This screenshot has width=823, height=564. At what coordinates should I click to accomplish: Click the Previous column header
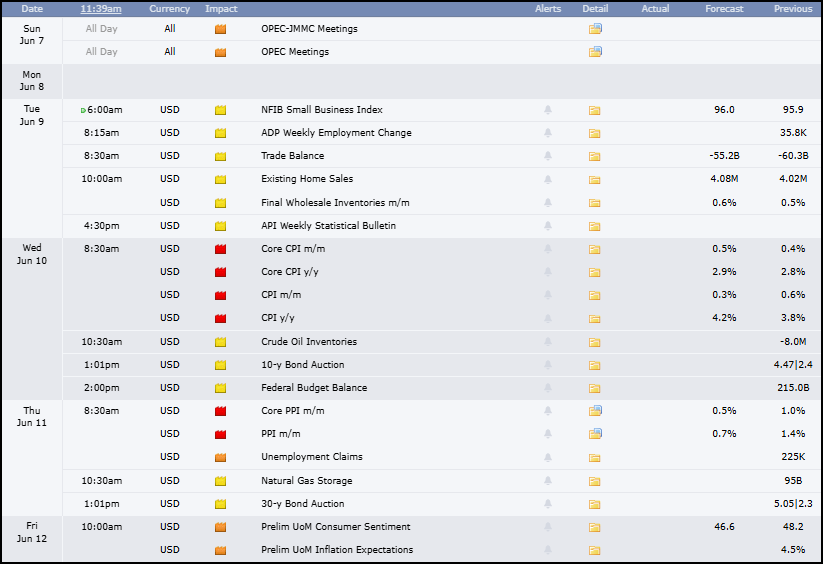(793, 9)
